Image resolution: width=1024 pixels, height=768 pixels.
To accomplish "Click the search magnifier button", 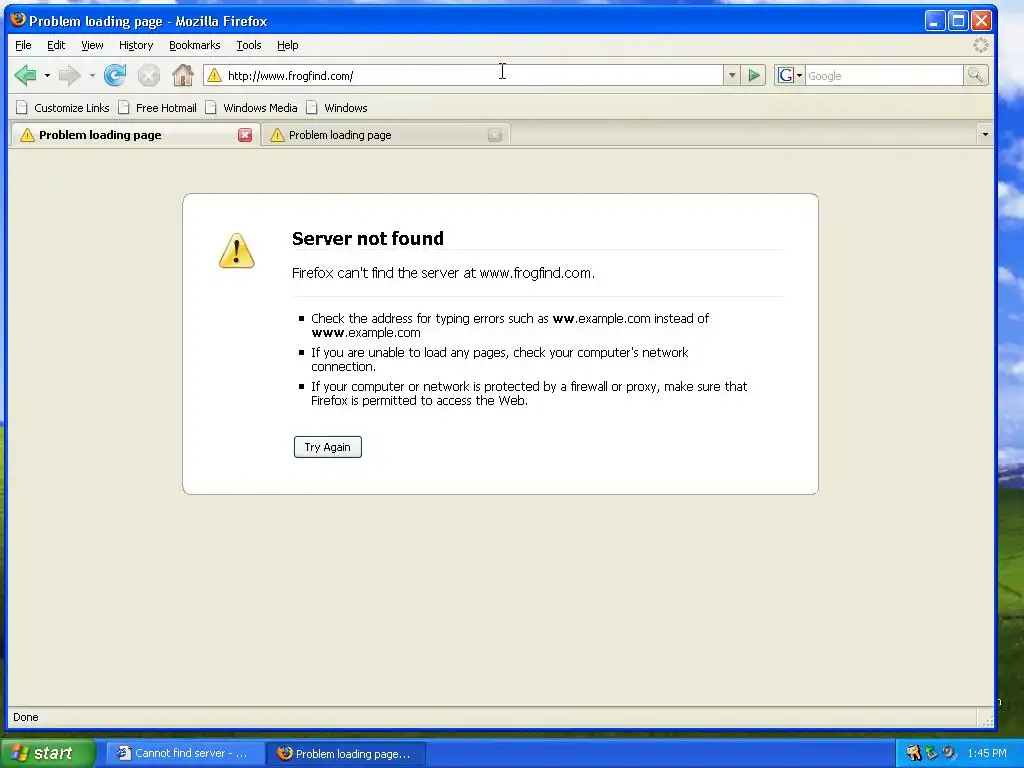I will click(x=976, y=76).
